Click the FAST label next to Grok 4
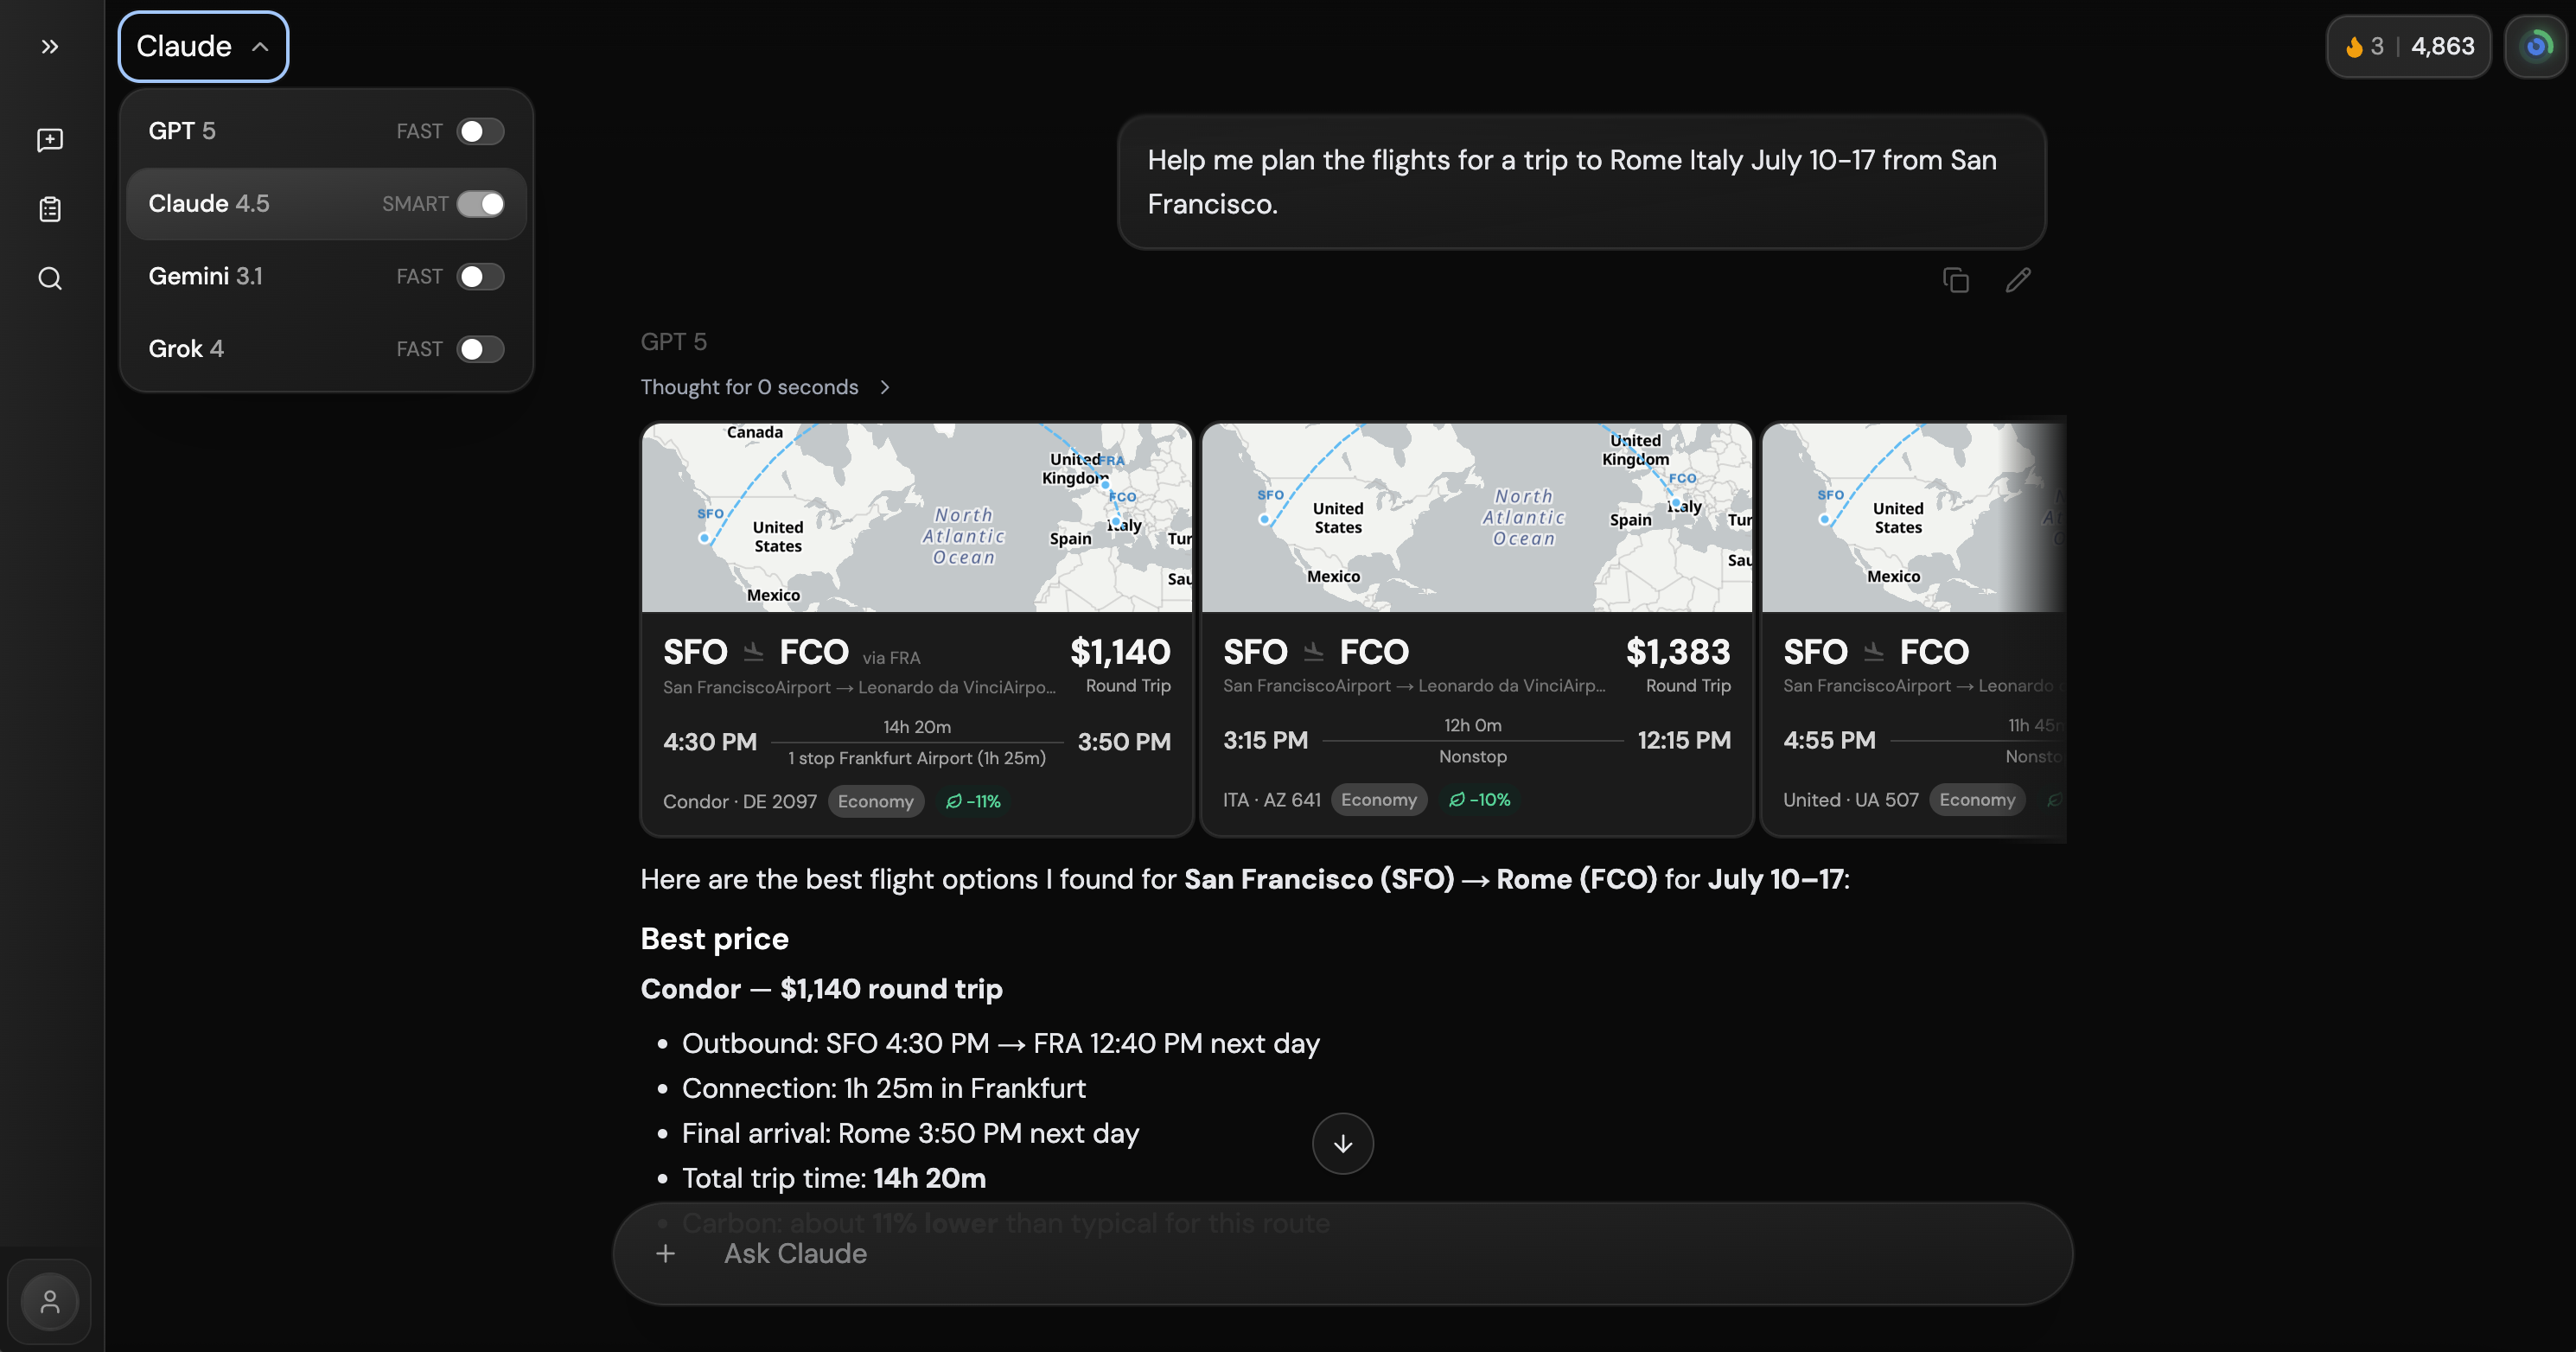This screenshot has height=1352, width=2576. click(419, 349)
